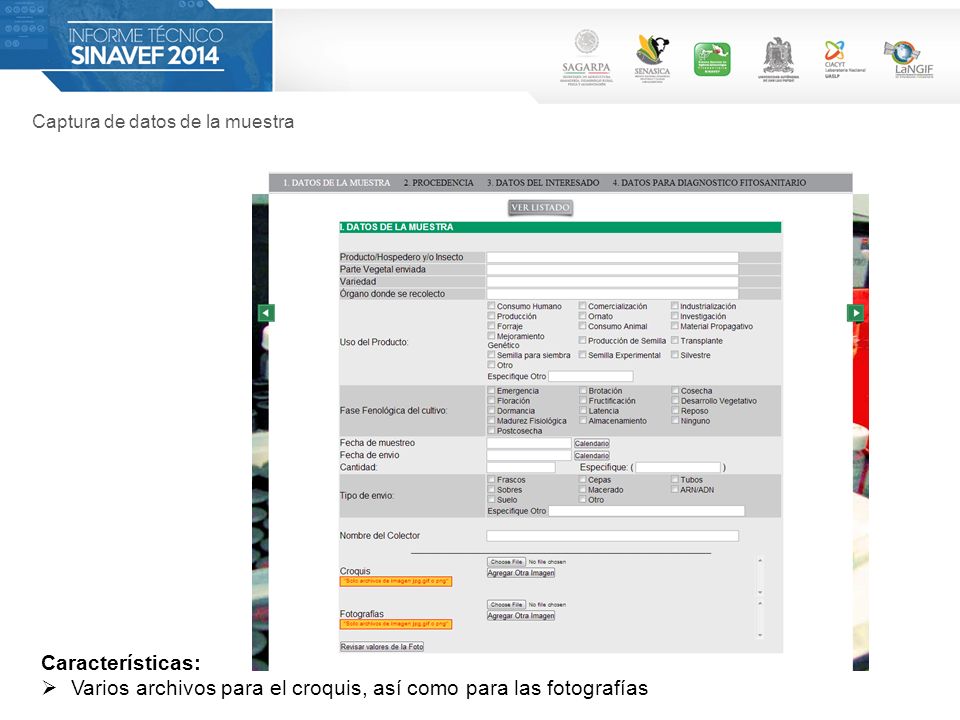Open 3. Datos del Interesado tab

click(x=543, y=182)
